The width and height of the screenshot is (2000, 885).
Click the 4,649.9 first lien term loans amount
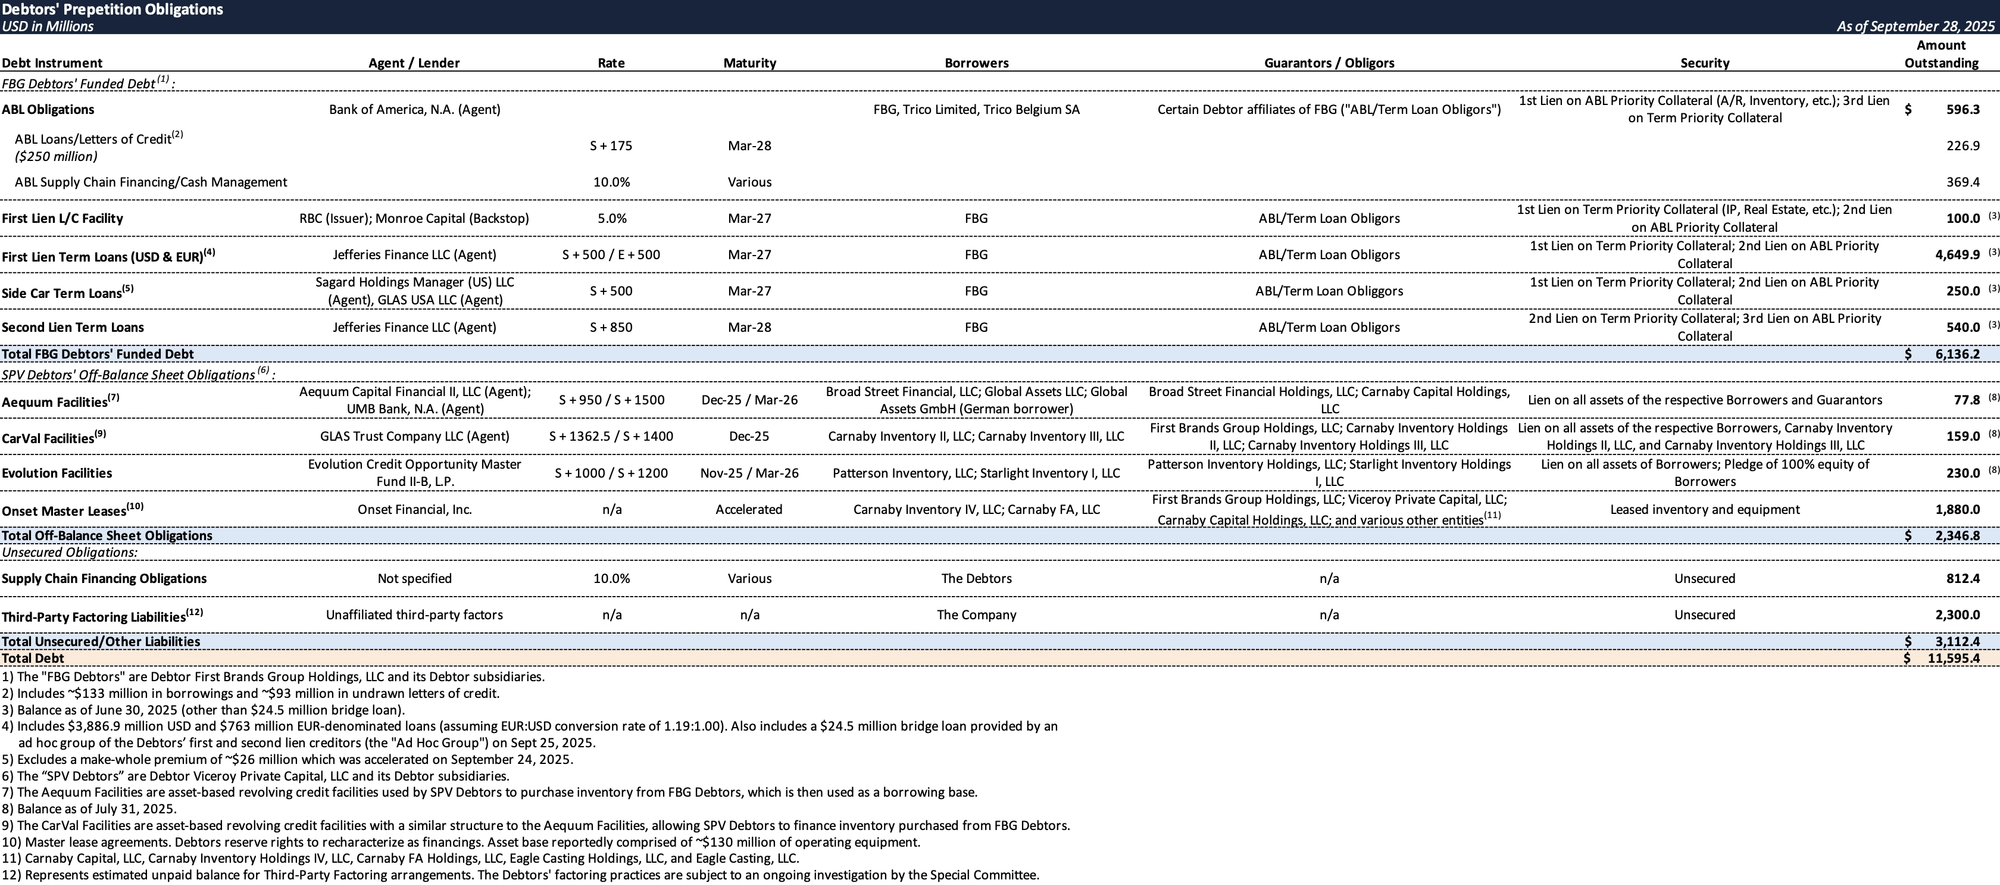[1956, 255]
